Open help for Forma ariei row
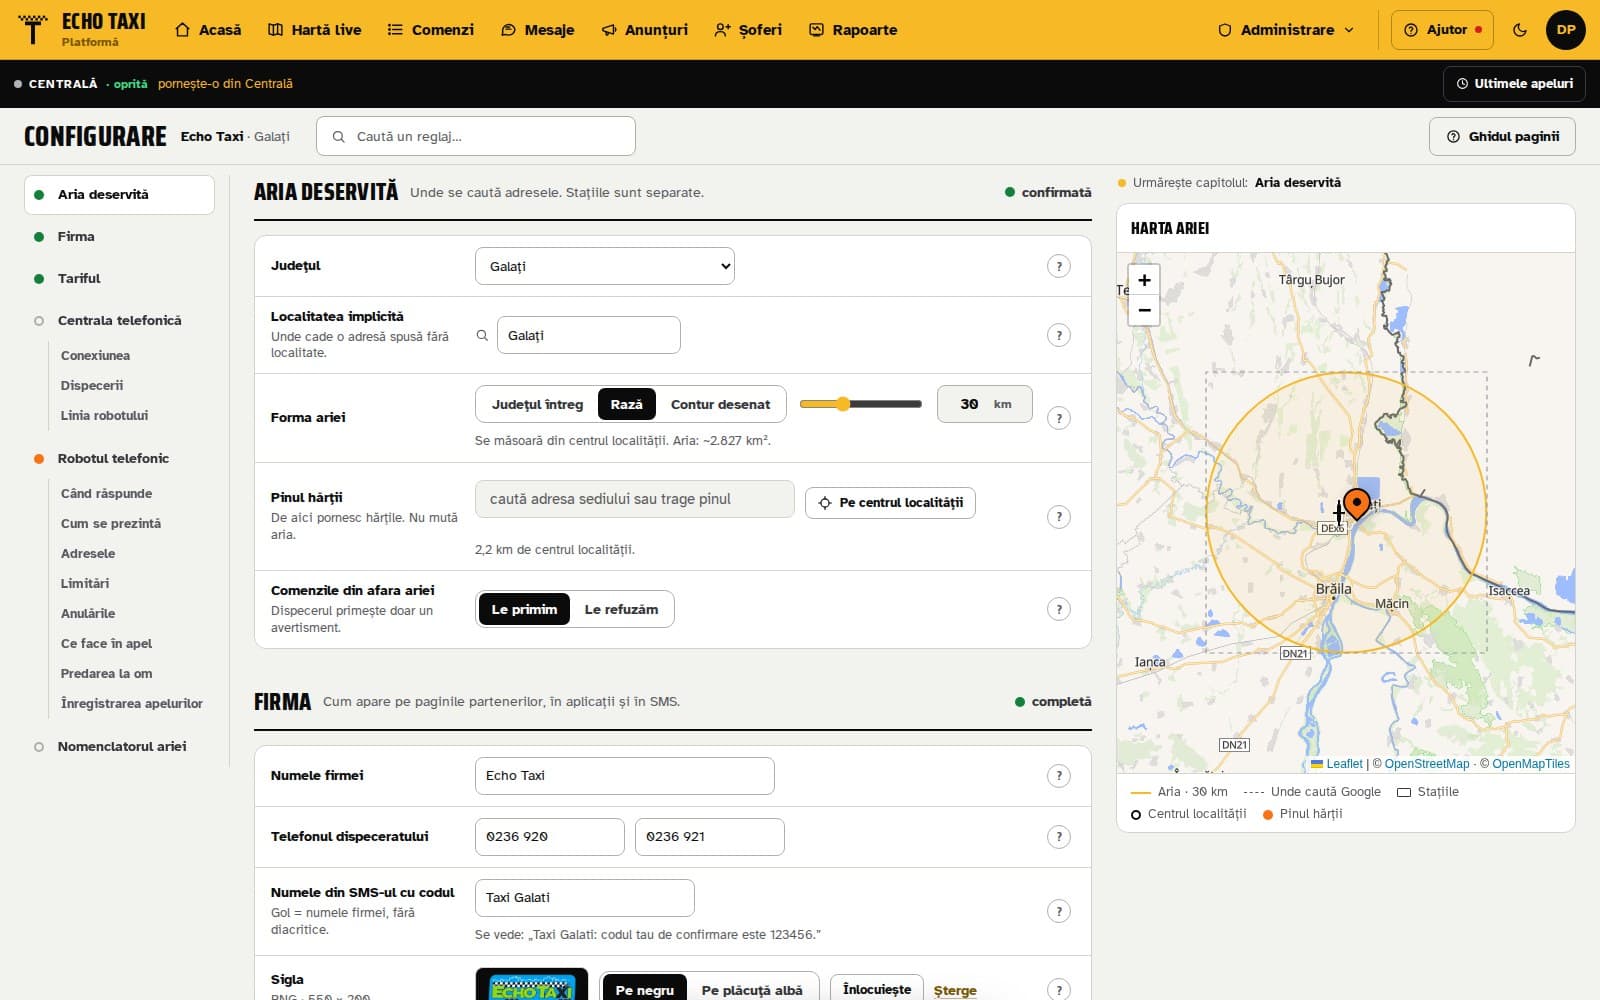1600x1000 pixels. tap(1059, 418)
